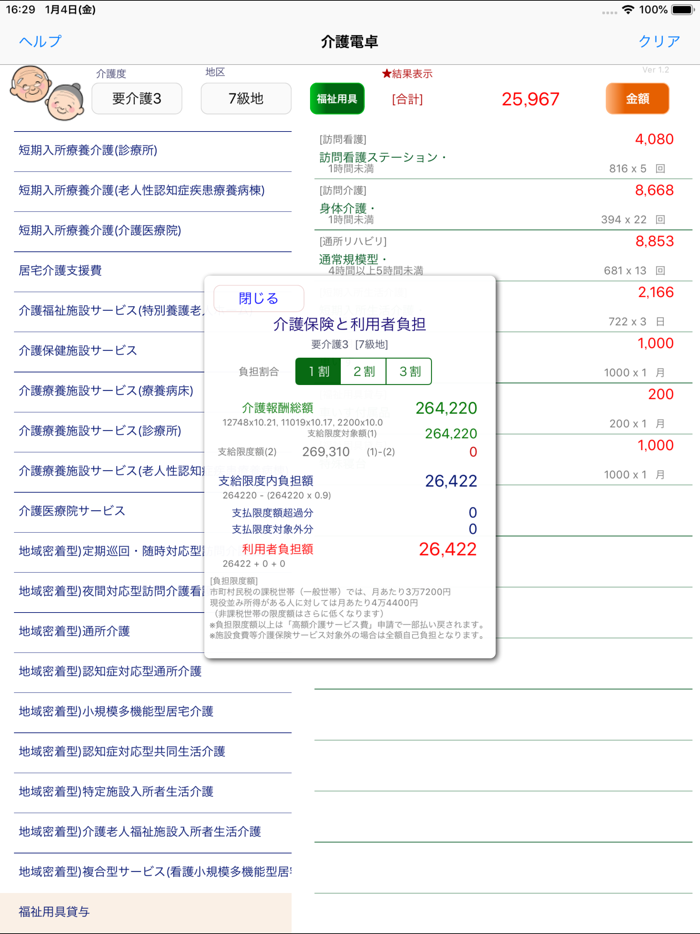Select 地域密着型)認知症対応型共同生活介護

(153, 752)
